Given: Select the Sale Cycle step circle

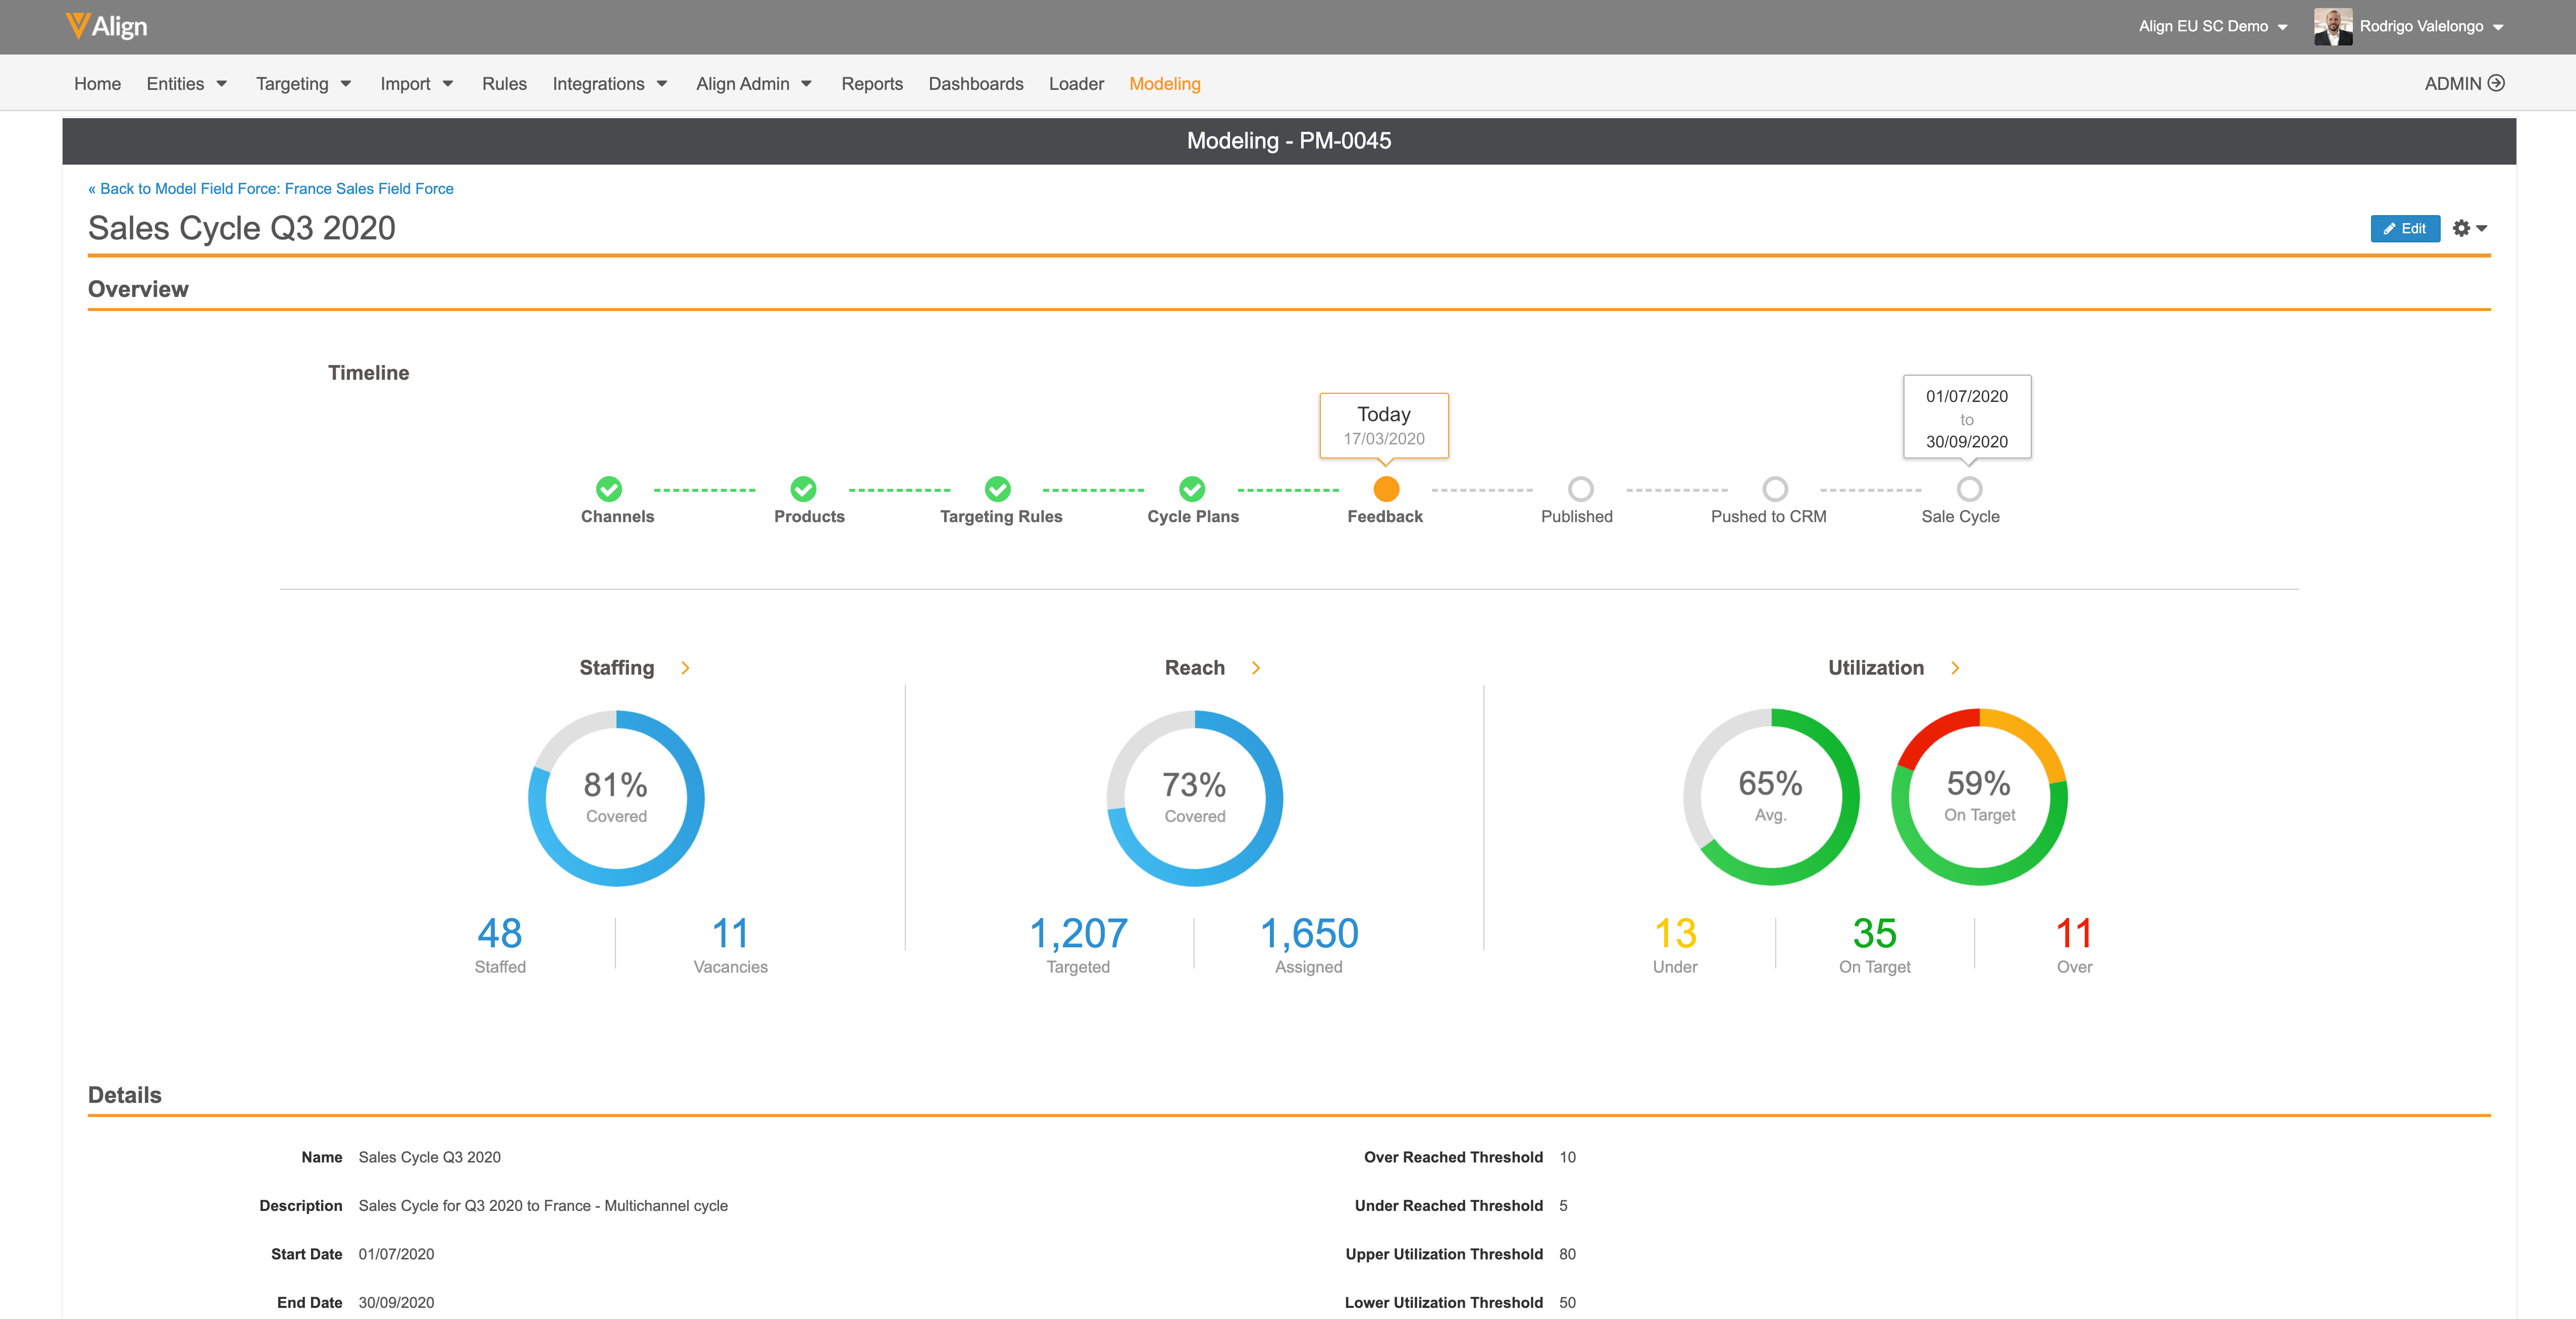Looking at the screenshot, I should [1969, 489].
